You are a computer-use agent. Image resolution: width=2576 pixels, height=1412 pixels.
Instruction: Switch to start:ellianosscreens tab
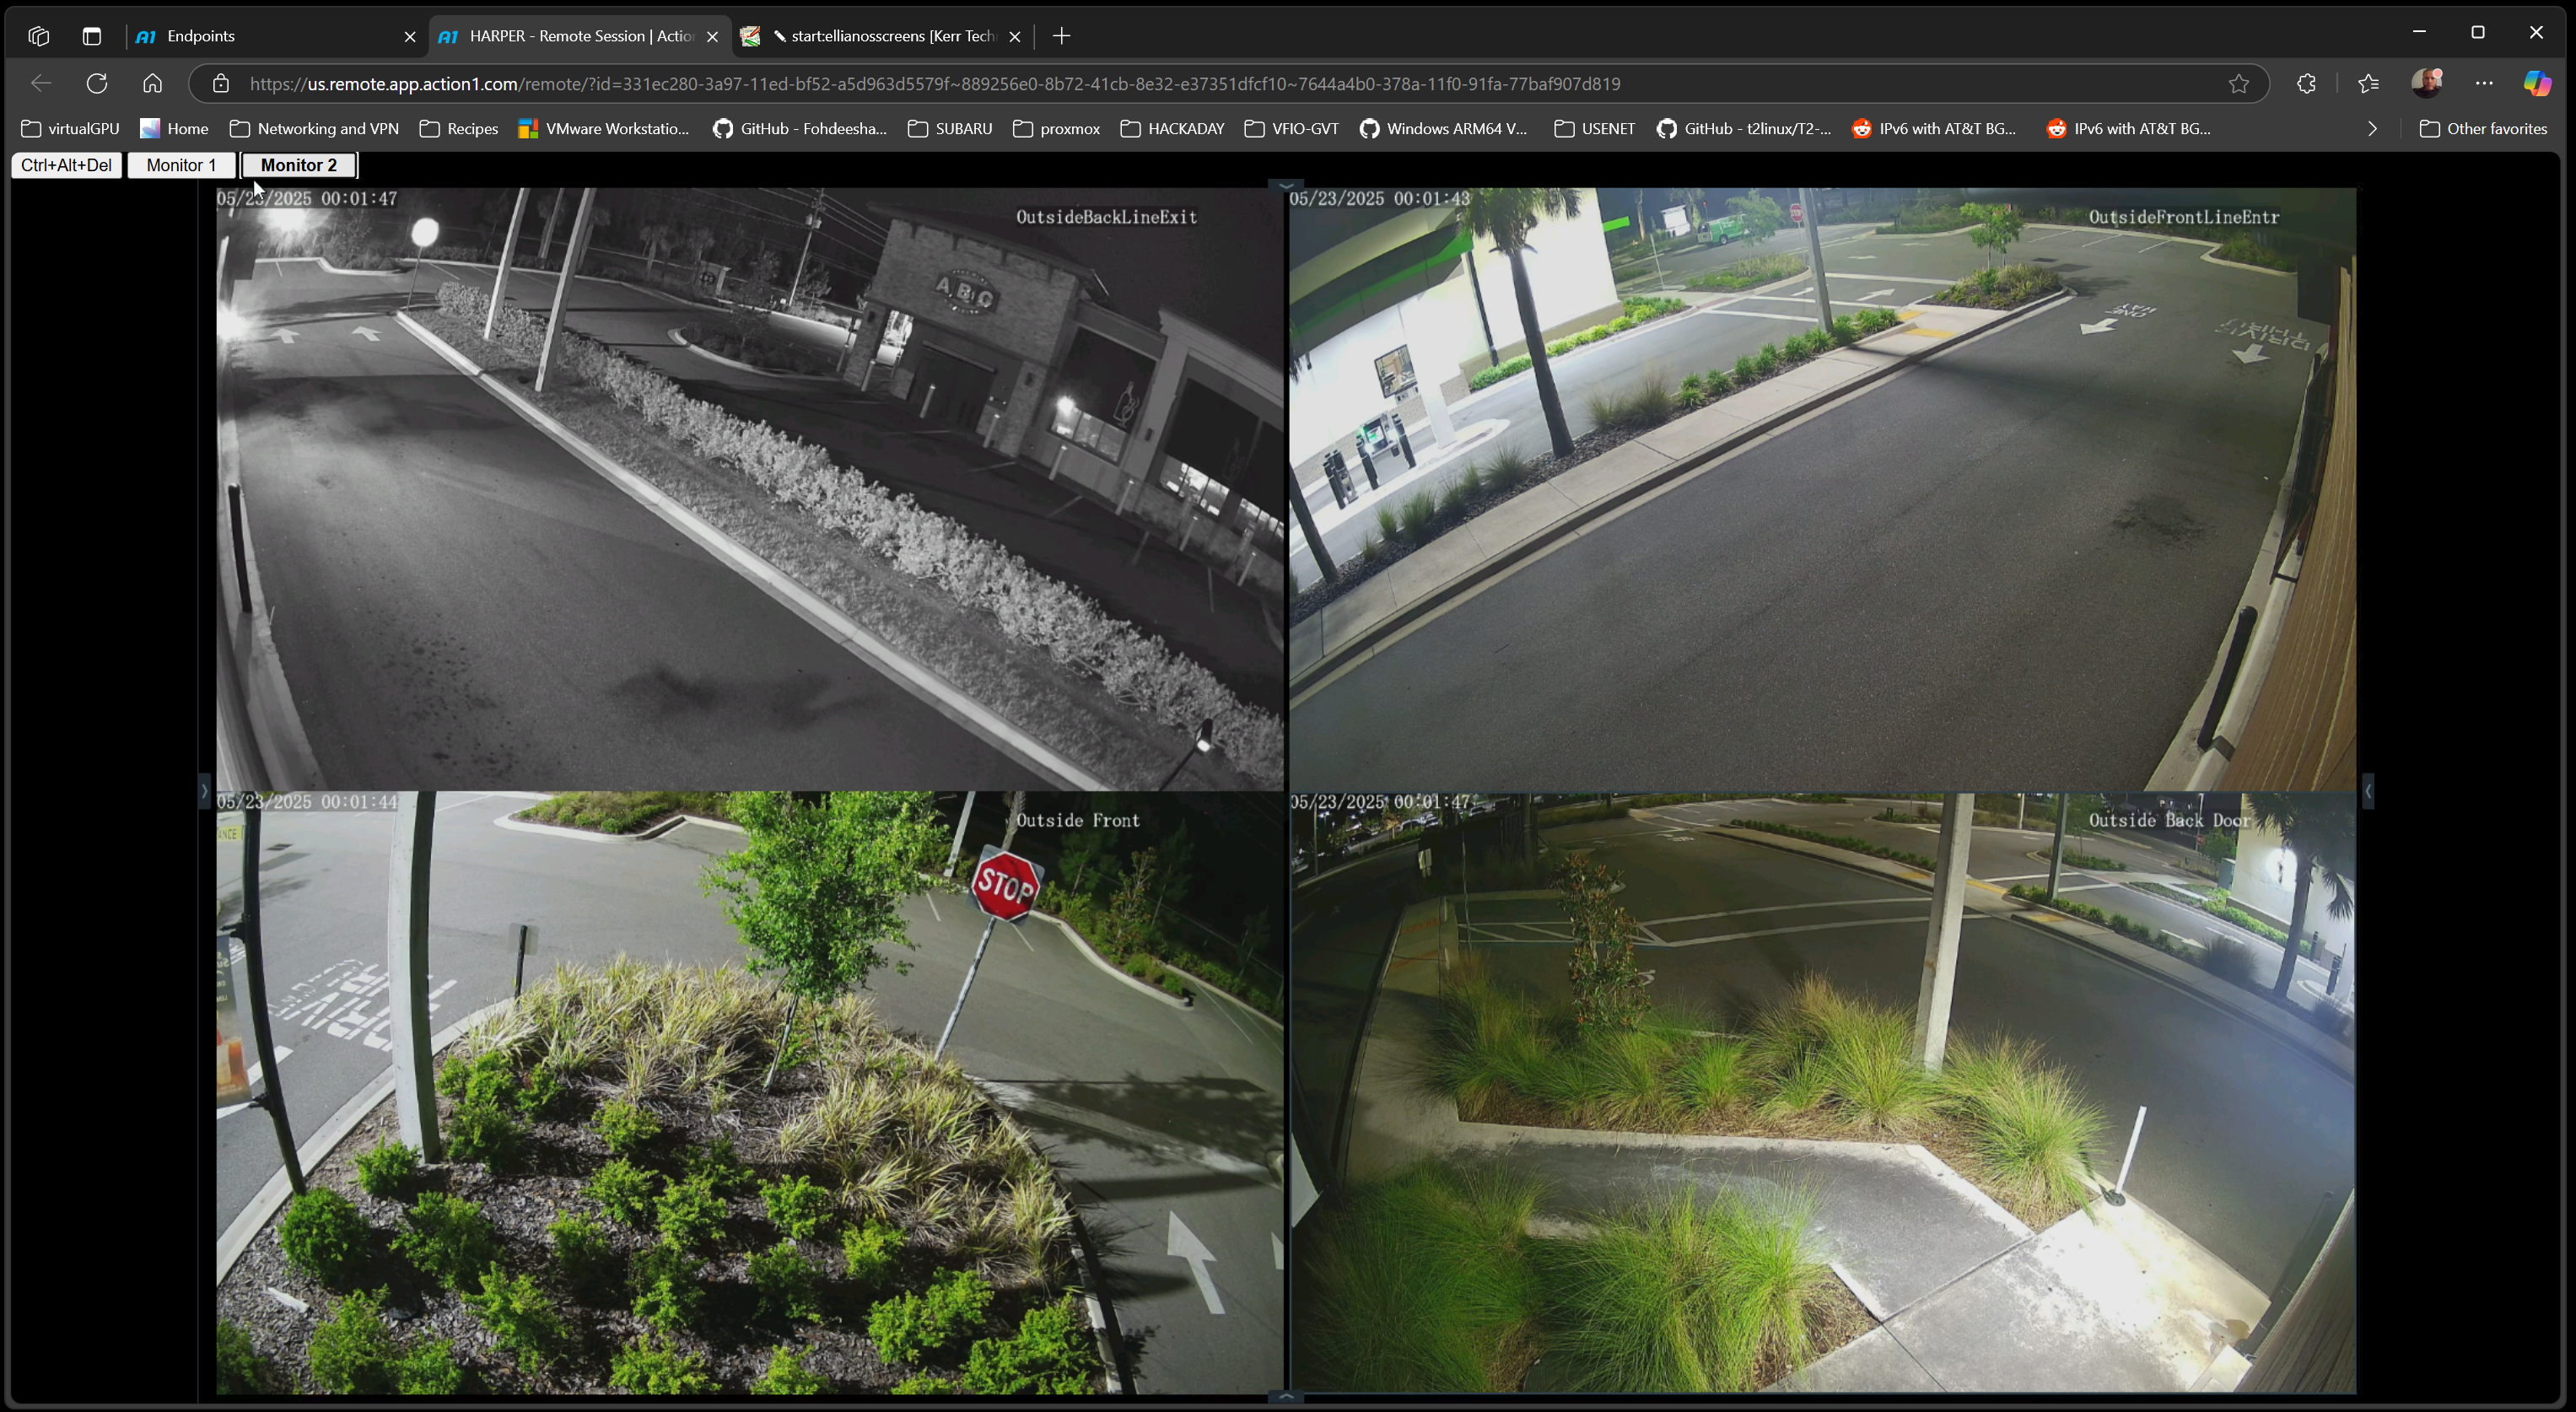pos(880,36)
